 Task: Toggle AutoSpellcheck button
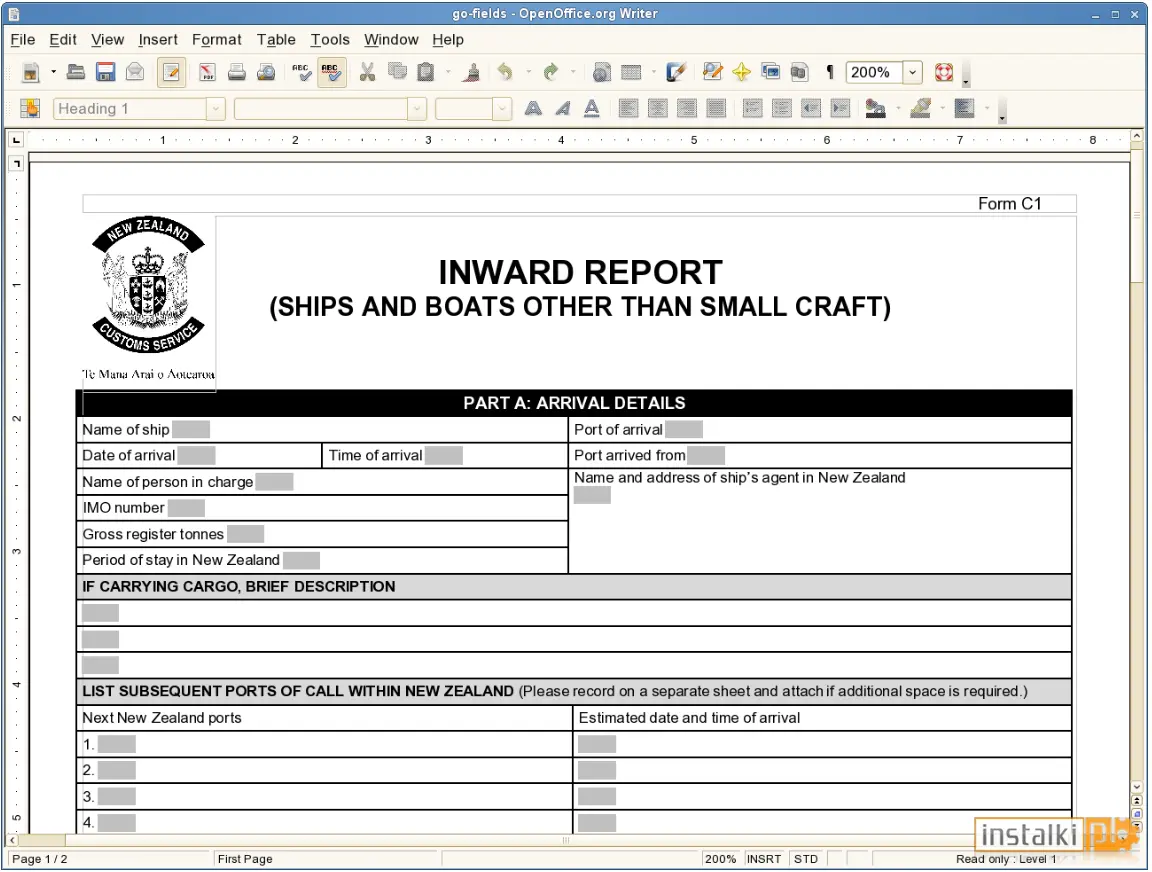[331, 72]
